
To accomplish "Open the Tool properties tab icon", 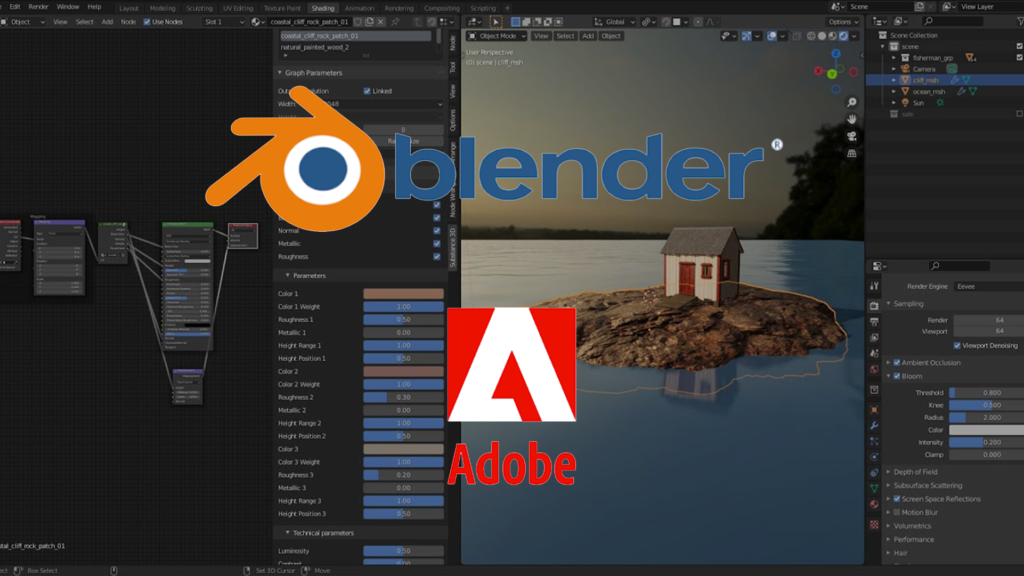I will pos(874,286).
